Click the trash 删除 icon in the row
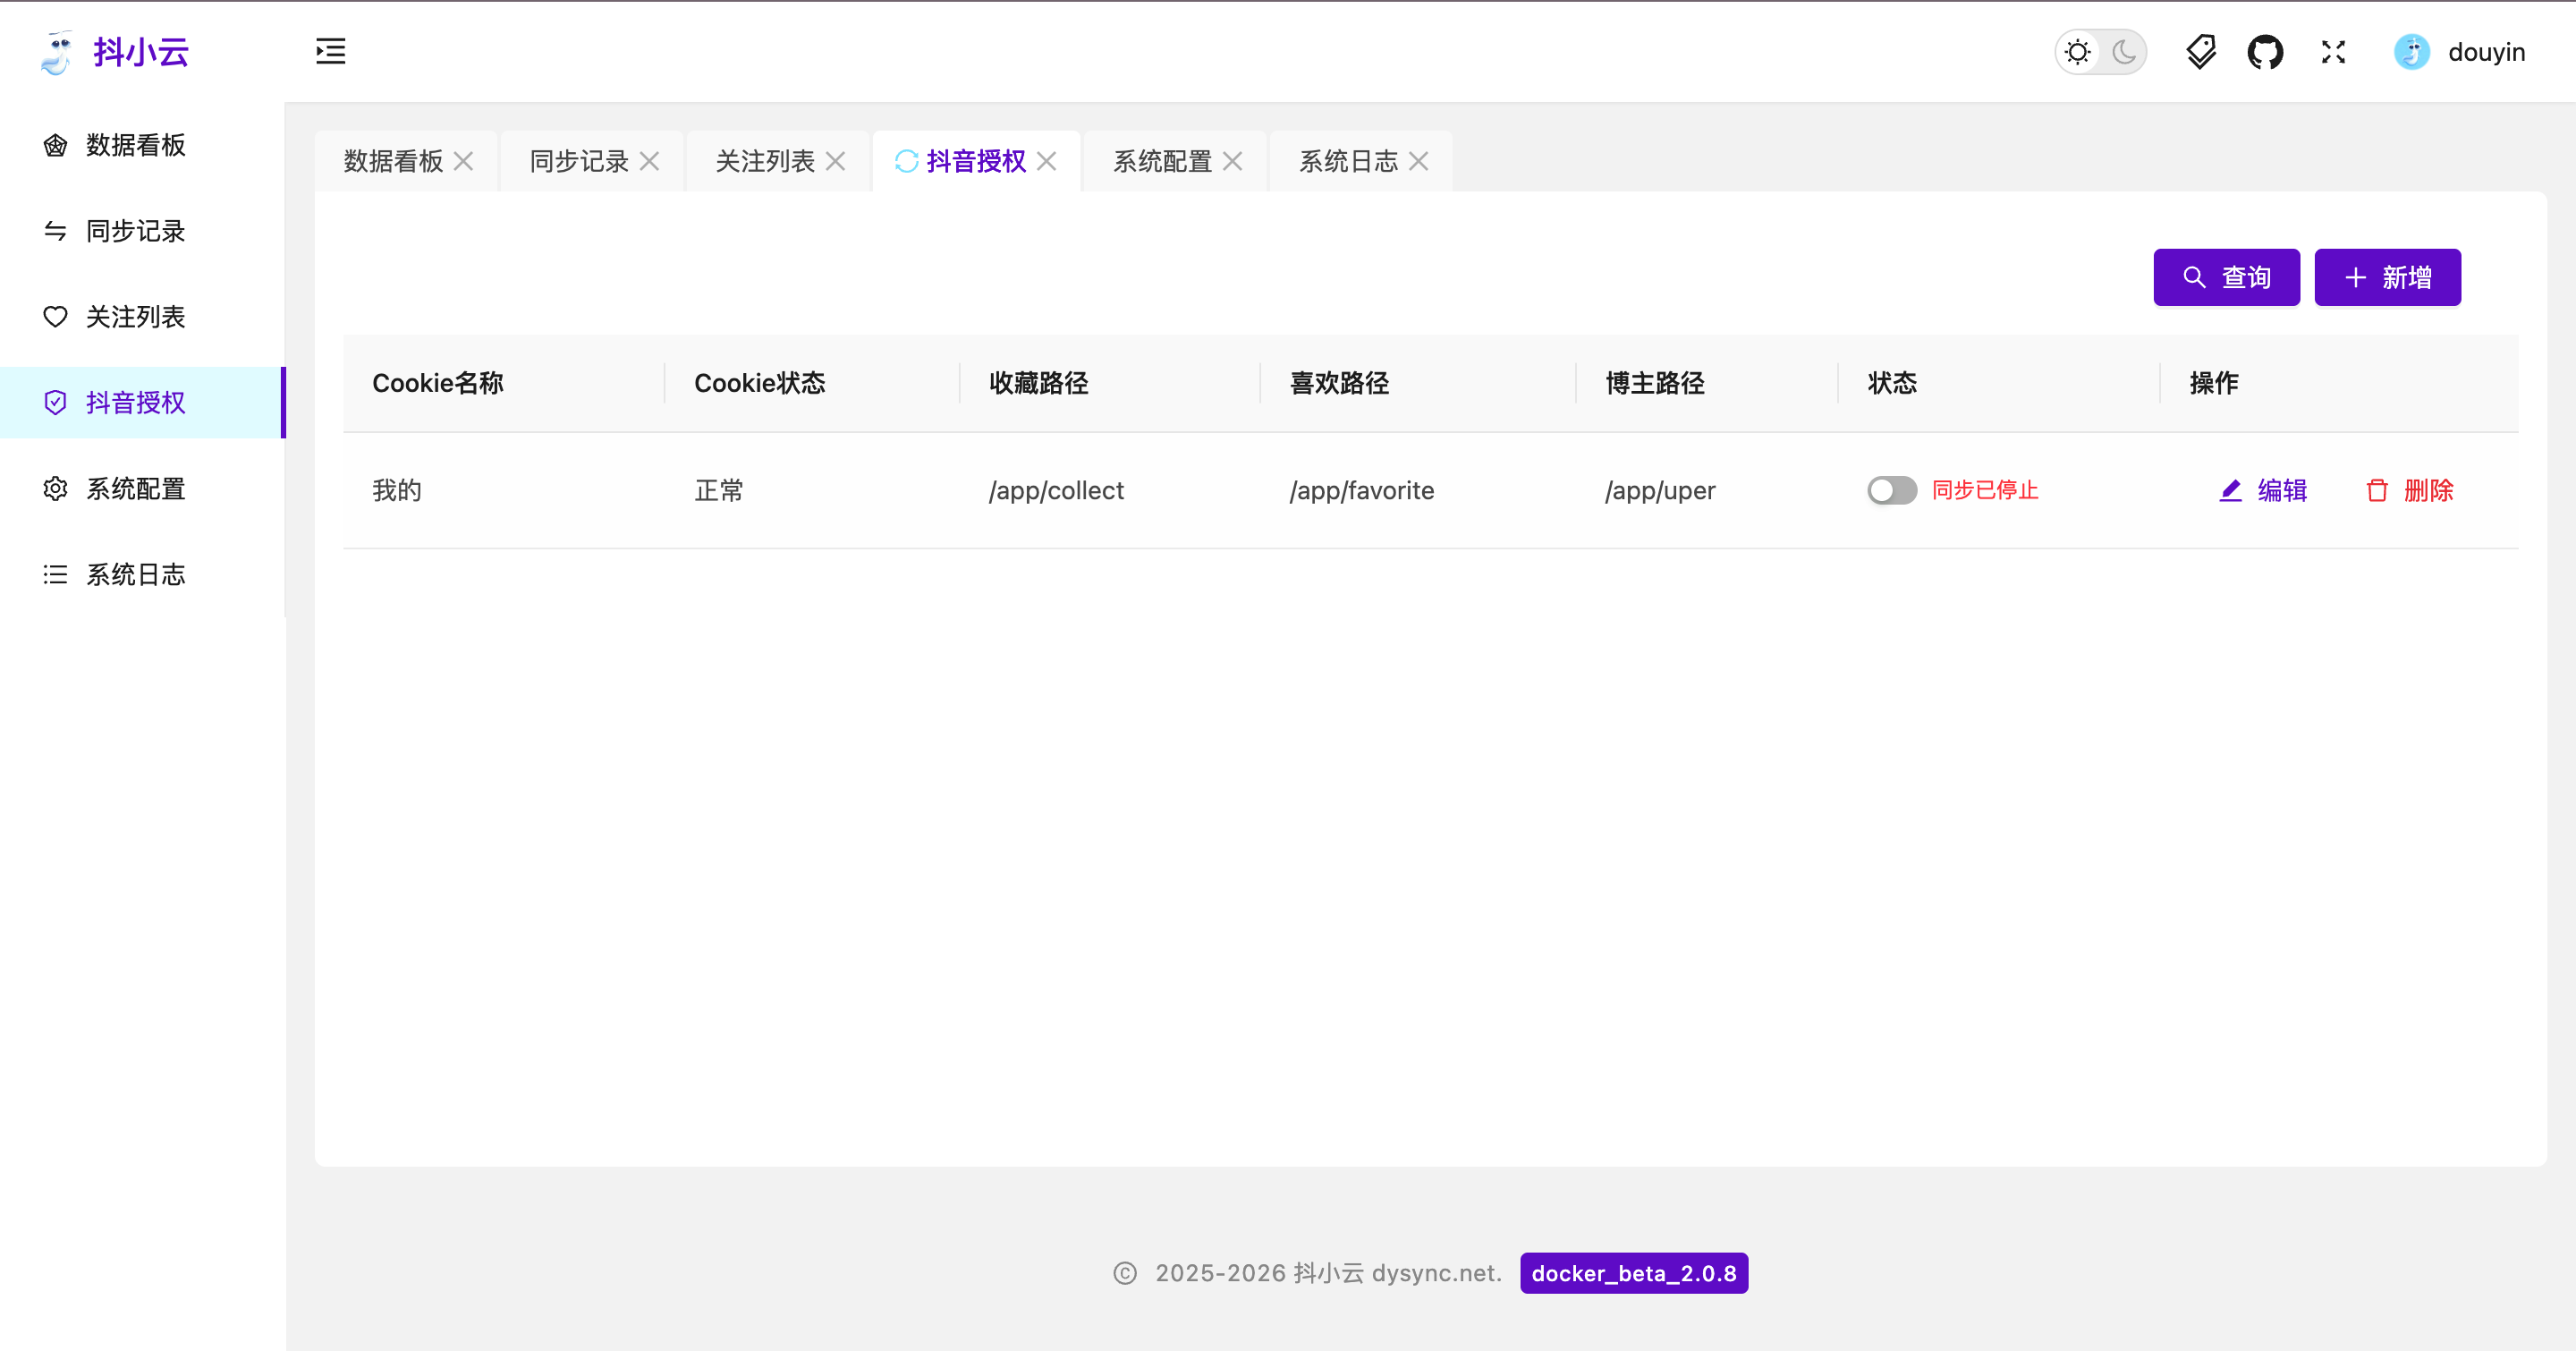The height and width of the screenshot is (1351, 2576). coord(2377,490)
